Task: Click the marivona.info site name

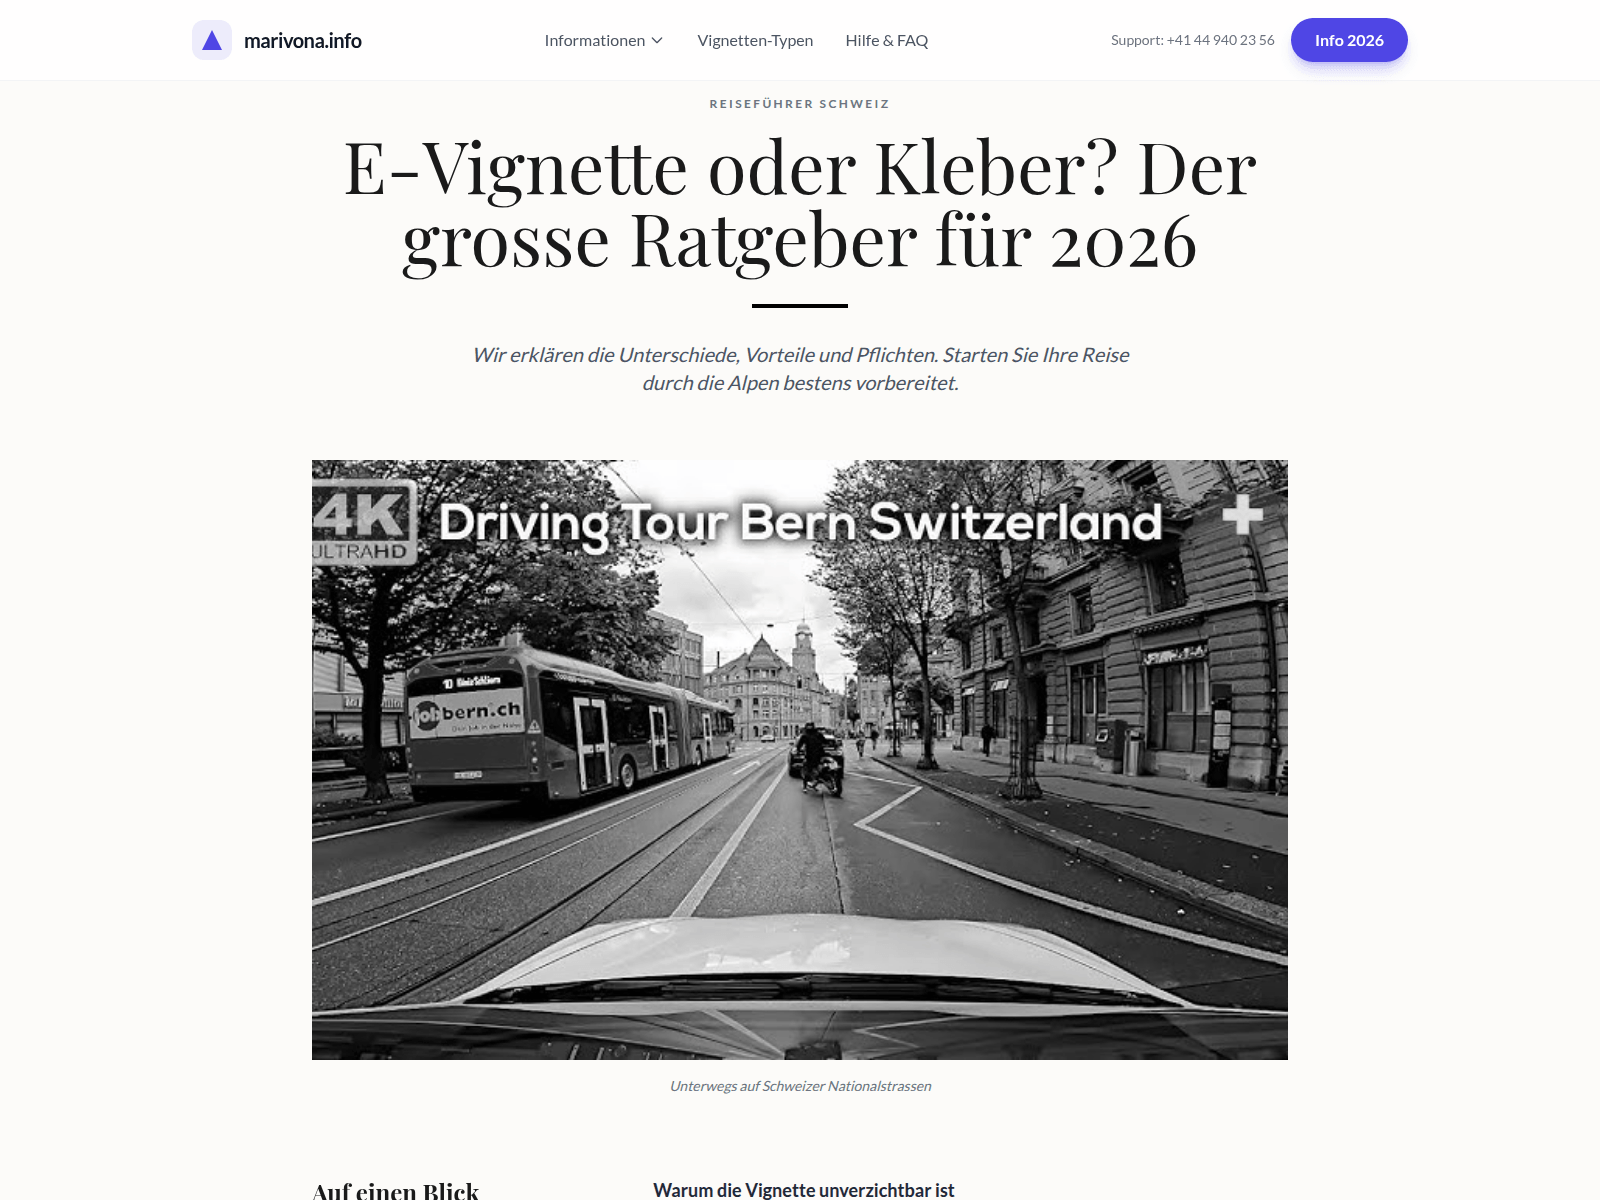Action: pyautogui.click(x=302, y=41)
